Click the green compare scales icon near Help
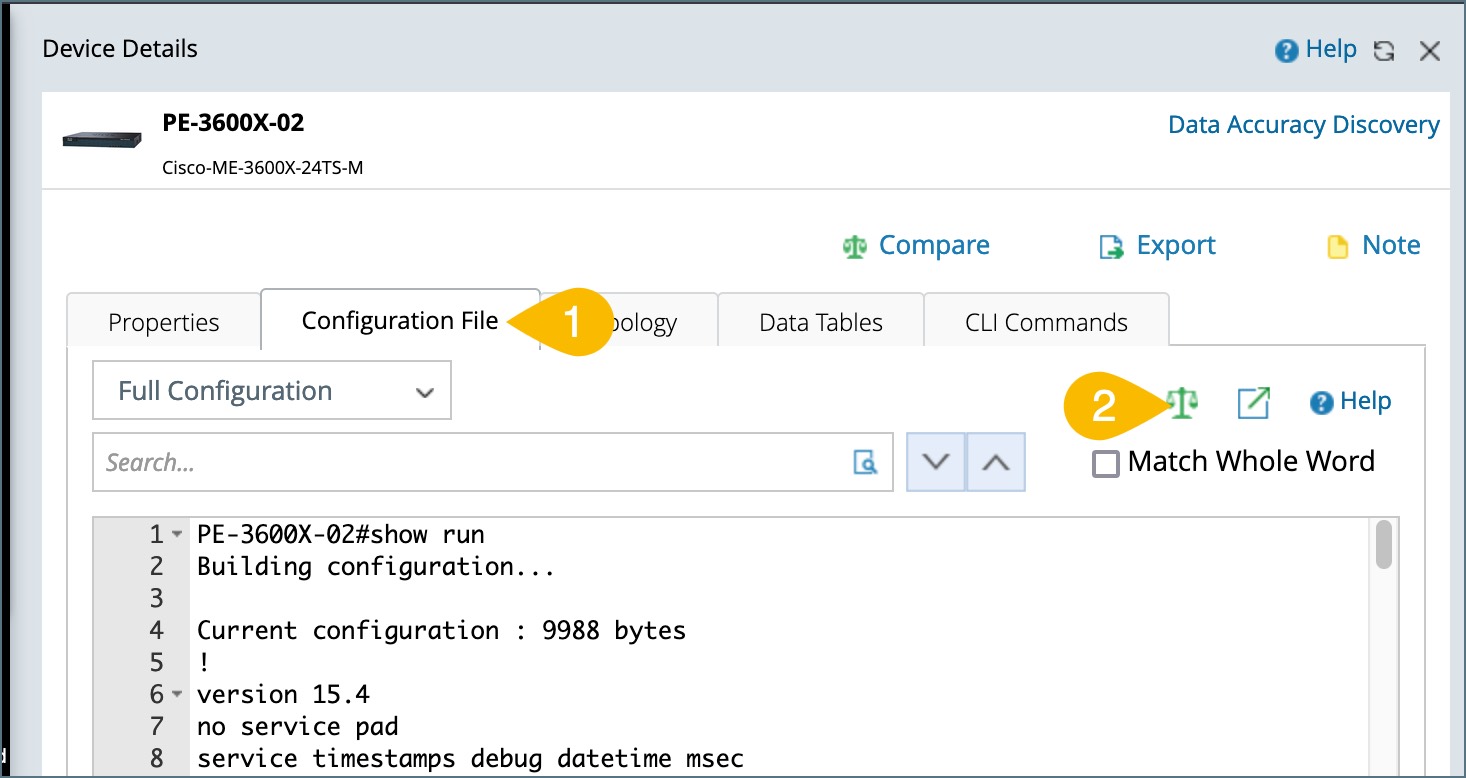The image size is (1466, 778). click(1182, 403)
